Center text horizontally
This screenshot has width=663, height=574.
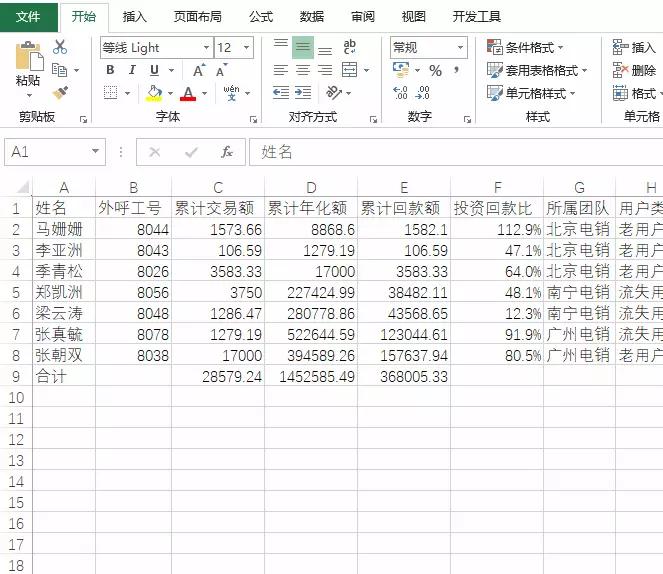[303, 70]
